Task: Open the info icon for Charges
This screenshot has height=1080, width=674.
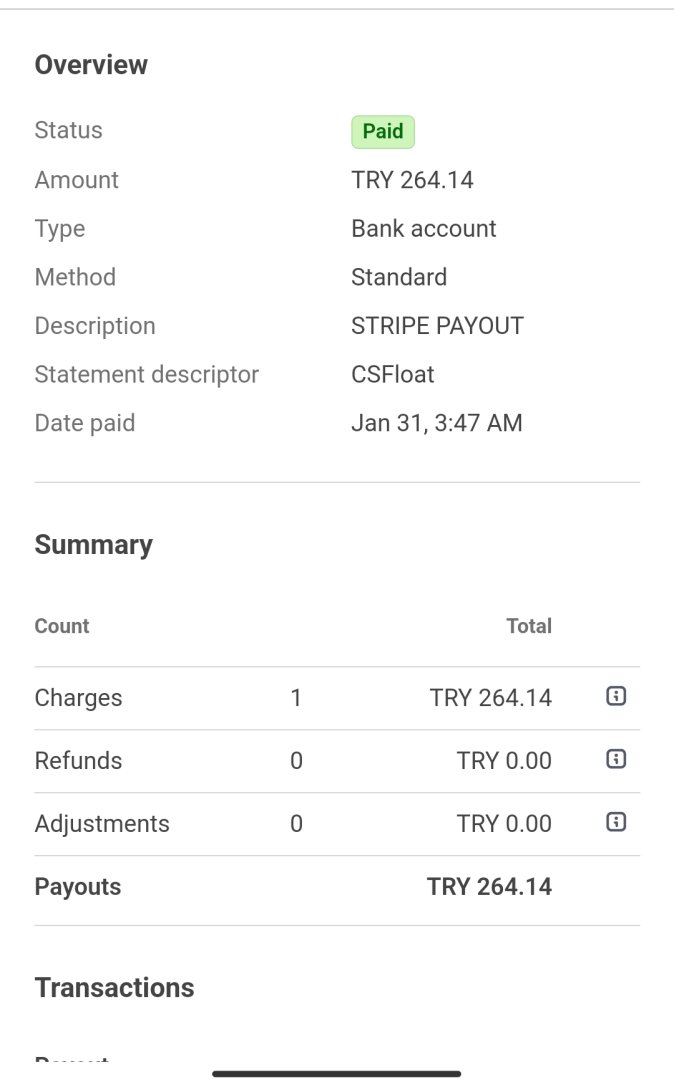Action: tap(616, 696)
